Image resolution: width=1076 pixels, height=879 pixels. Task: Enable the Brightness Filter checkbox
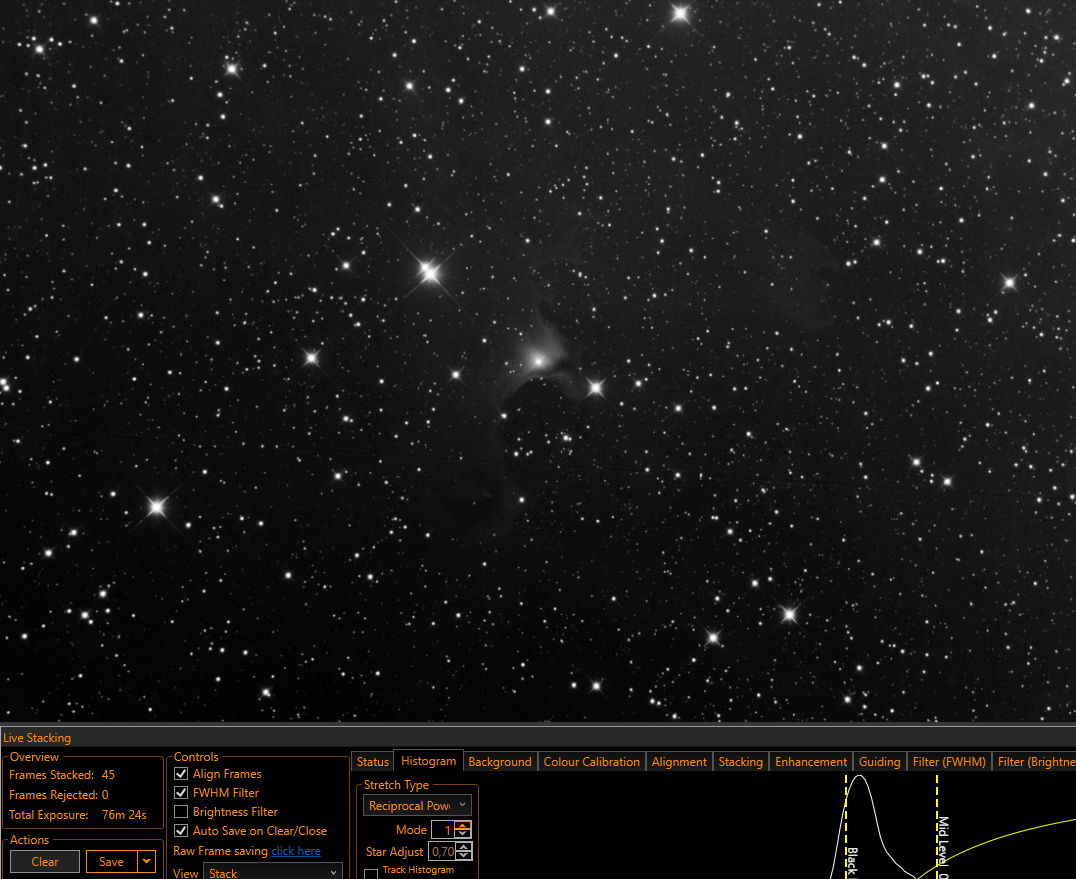coord(181,812)
